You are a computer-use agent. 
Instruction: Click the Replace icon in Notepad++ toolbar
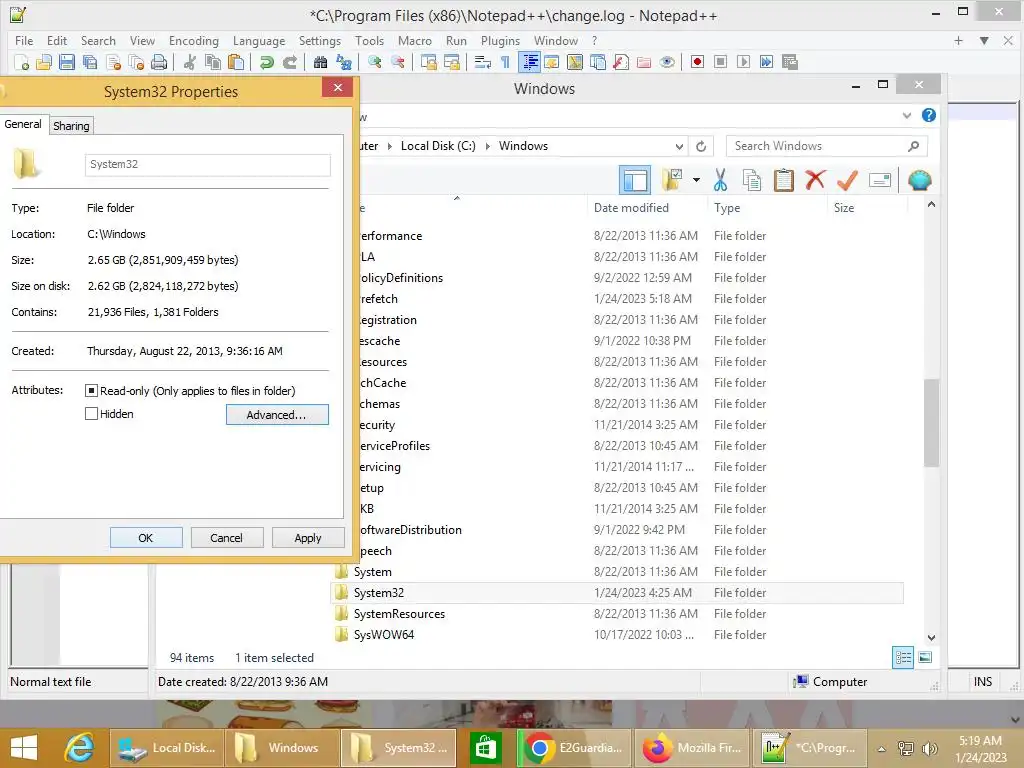coord(344,62)
